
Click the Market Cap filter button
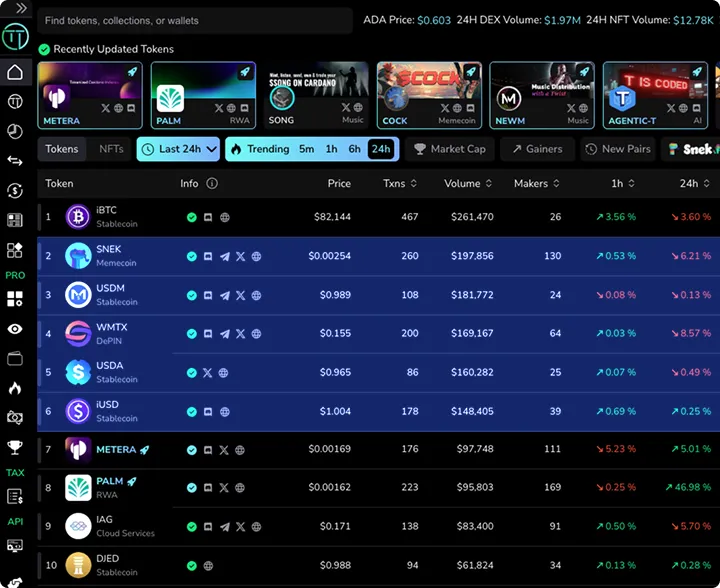click(x=450, y=149)
